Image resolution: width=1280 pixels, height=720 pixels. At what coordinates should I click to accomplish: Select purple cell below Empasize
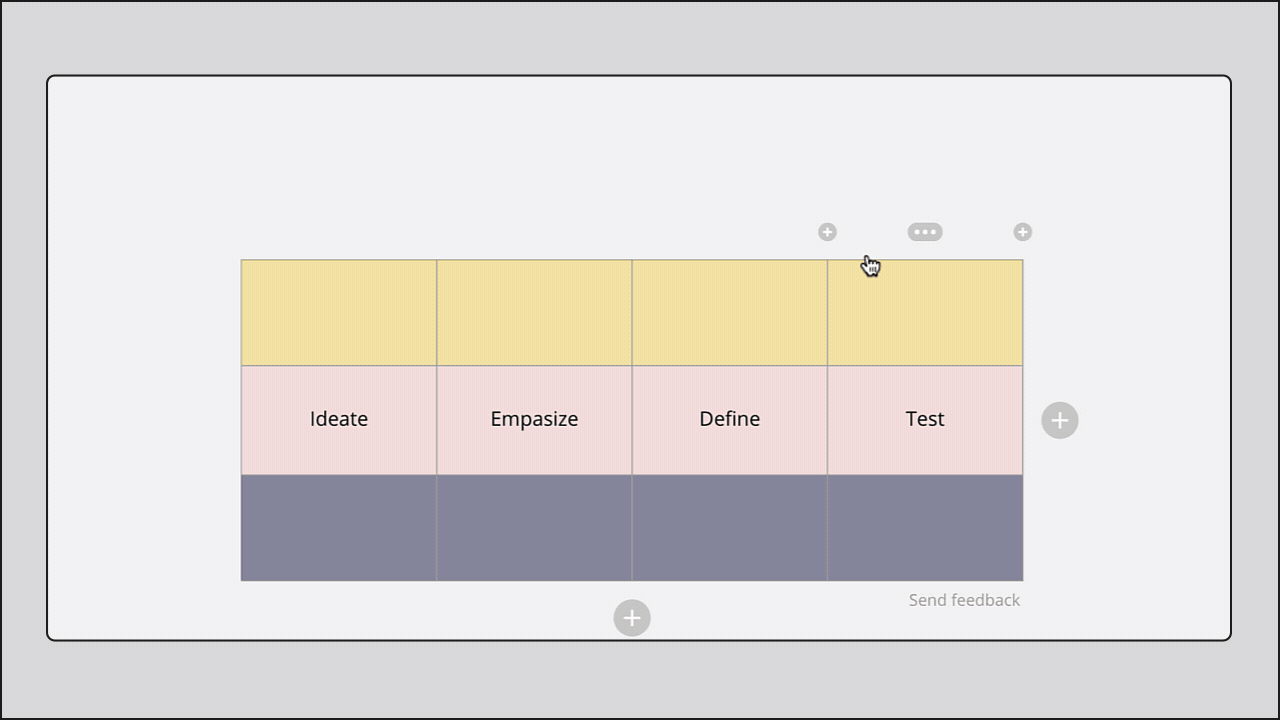click(x=534, y=528)
